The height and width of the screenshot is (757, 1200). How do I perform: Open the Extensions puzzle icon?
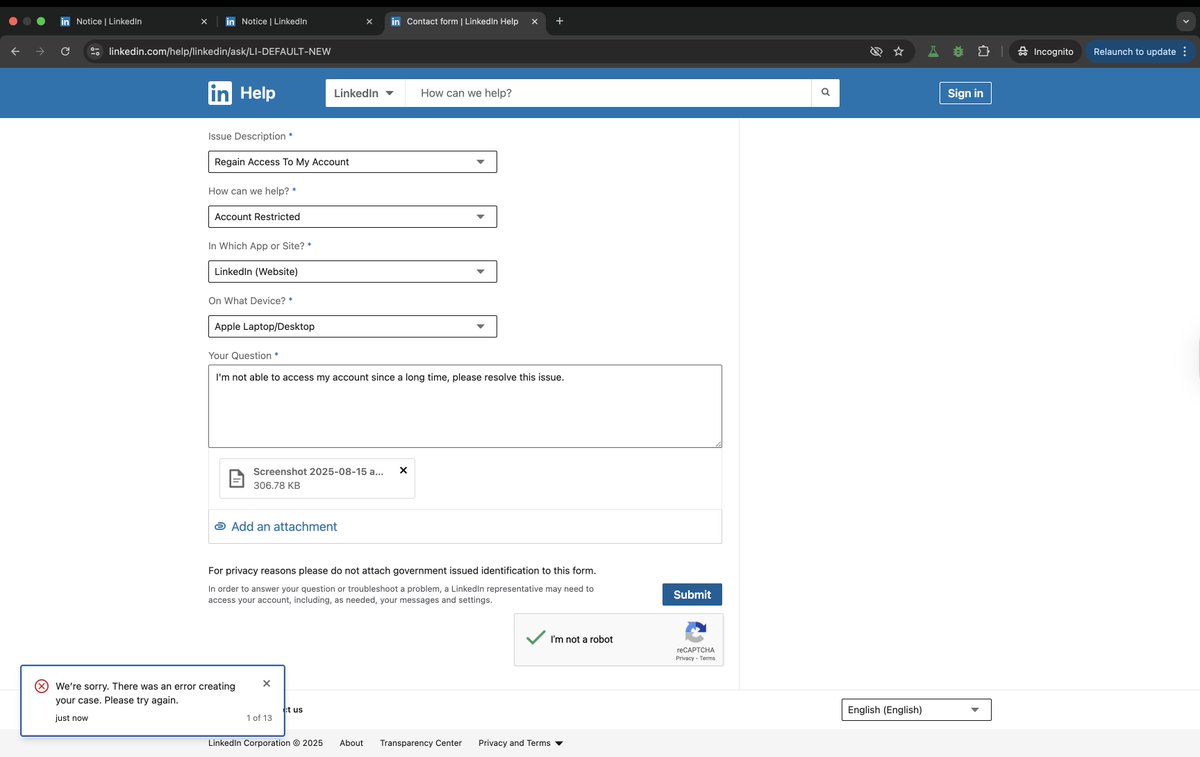(x=983, y=51)
